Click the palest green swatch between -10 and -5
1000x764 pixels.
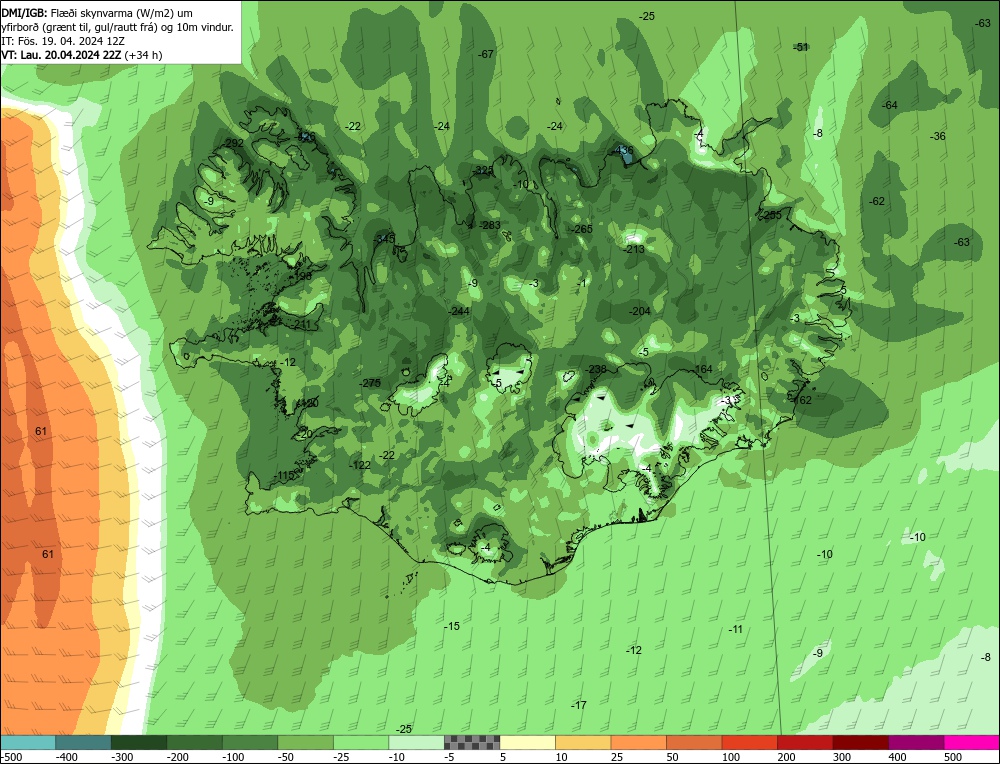(416, 742)
